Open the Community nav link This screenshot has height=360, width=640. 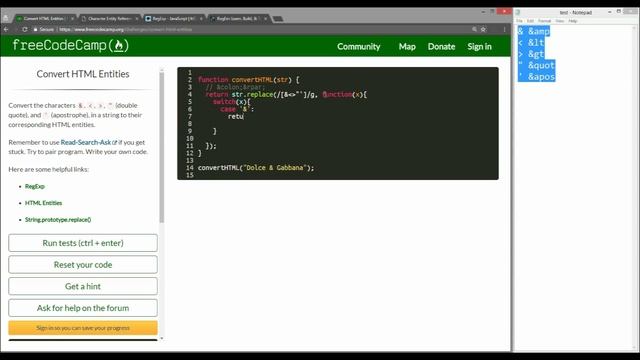[358, 47]
